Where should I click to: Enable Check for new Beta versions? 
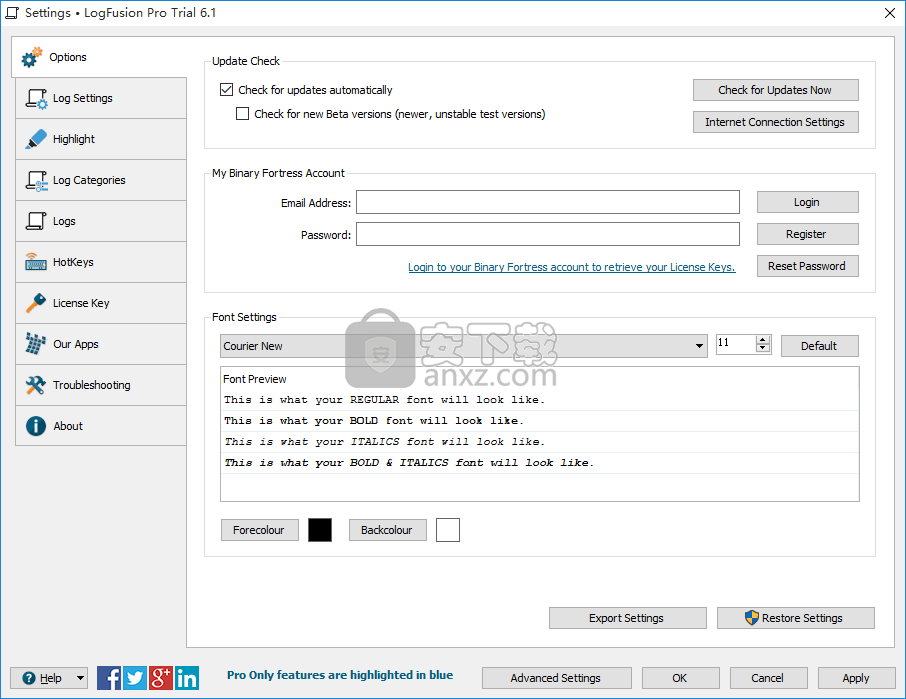point(243,114)
